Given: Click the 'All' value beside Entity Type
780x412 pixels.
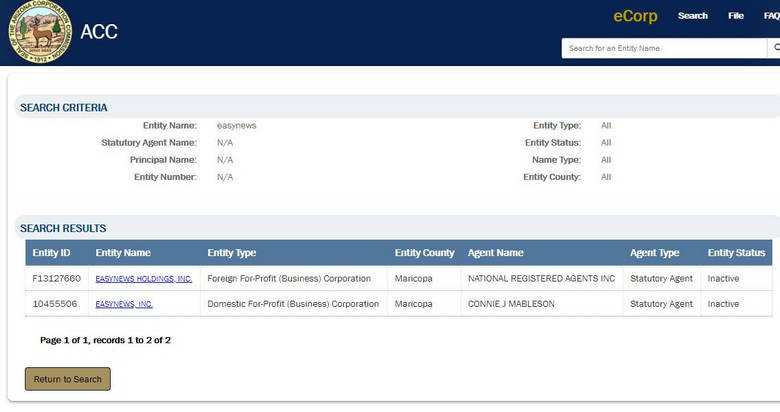Looking at the screenshot, I should (606, 126).
